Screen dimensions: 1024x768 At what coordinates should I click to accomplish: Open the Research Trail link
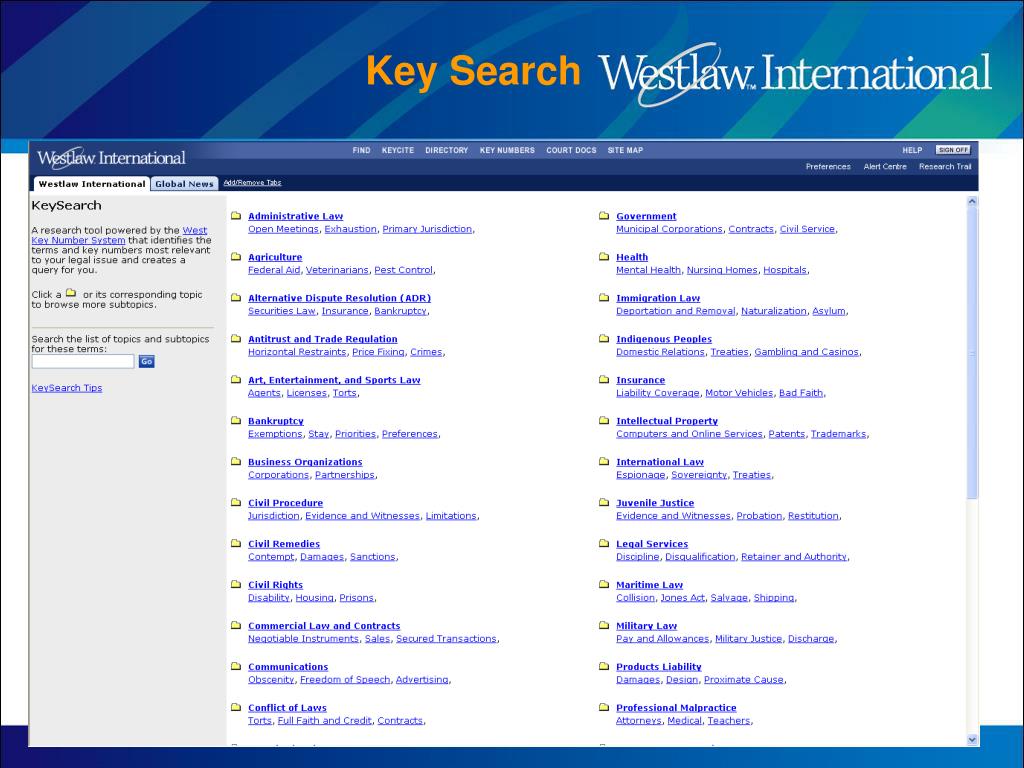coord(945,167)
